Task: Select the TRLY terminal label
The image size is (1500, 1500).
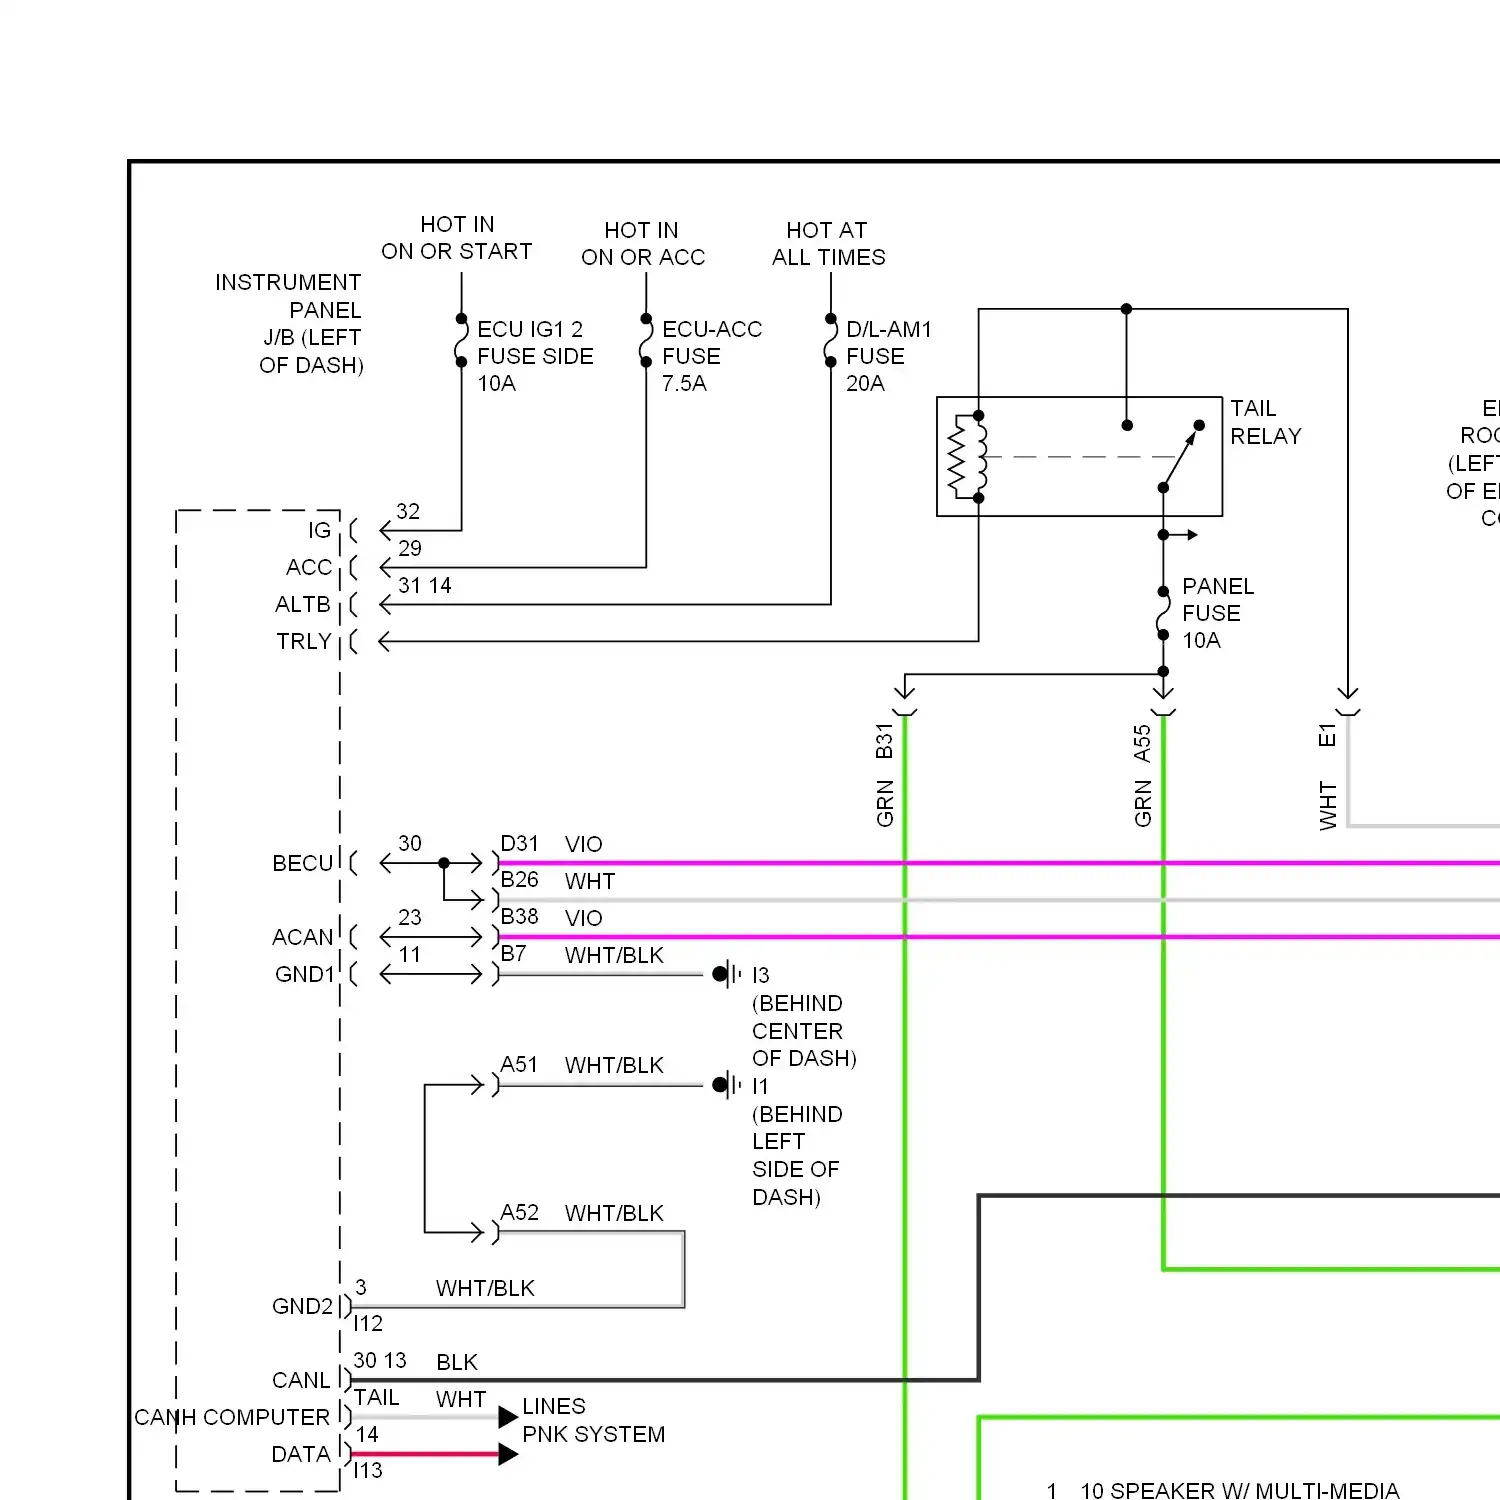Action: tap(304, 642)
